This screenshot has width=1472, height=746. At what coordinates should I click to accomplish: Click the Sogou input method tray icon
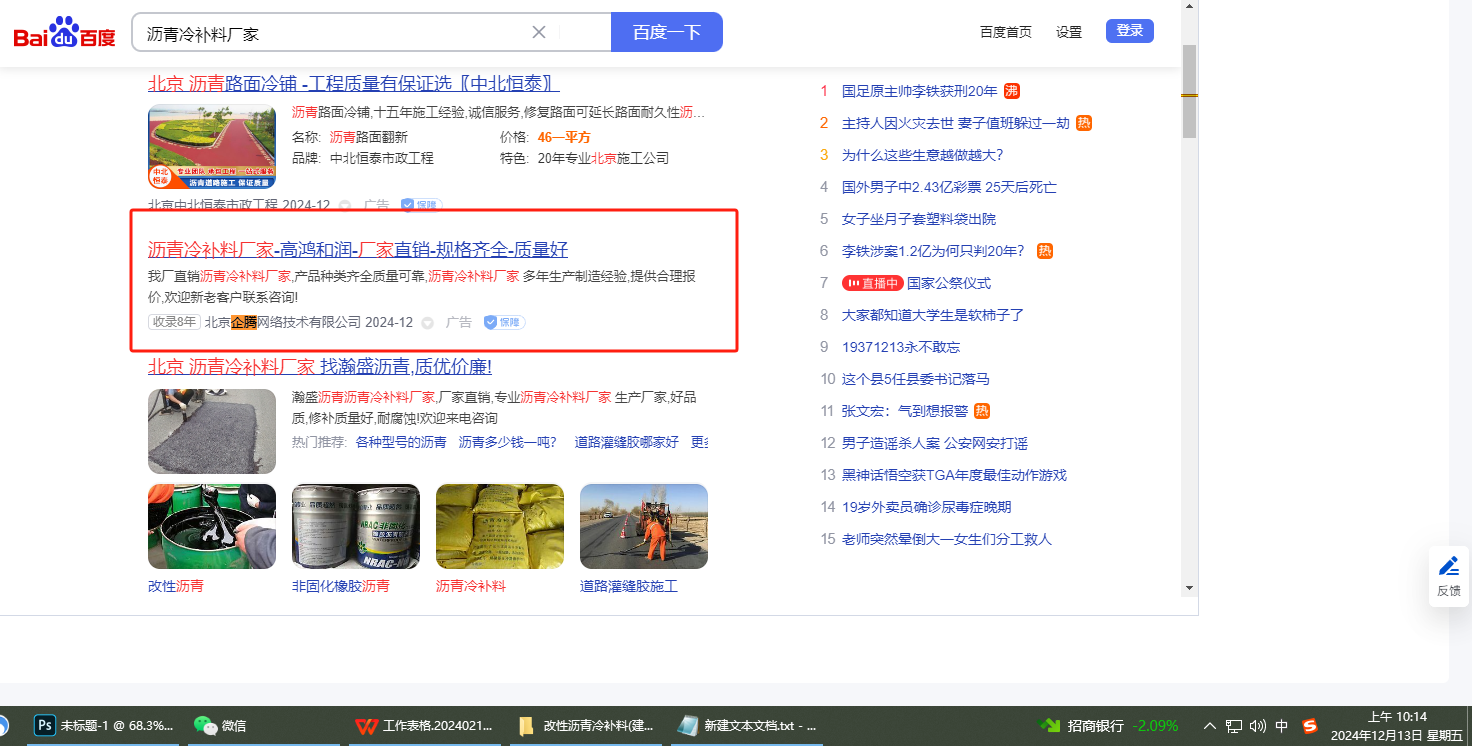tap(1310, 726)
